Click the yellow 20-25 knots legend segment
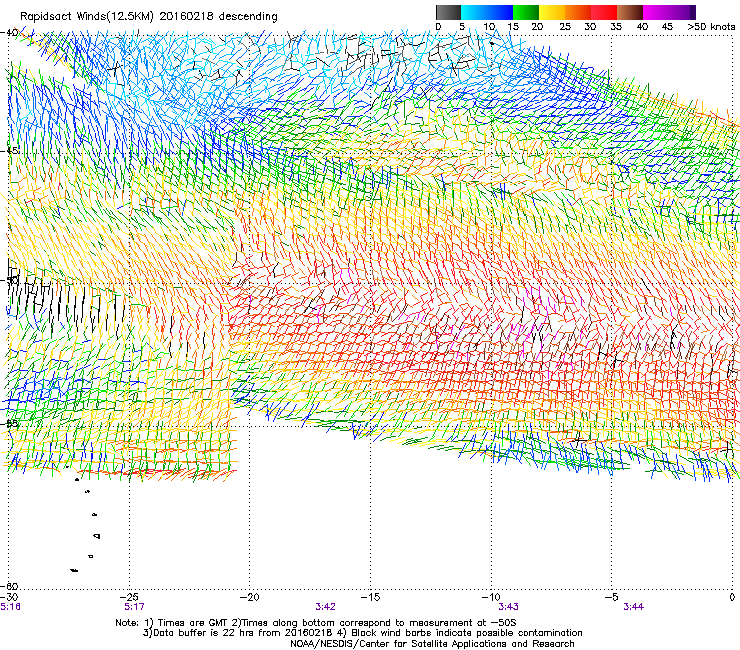The image size is (740, 650). point(552,12)
